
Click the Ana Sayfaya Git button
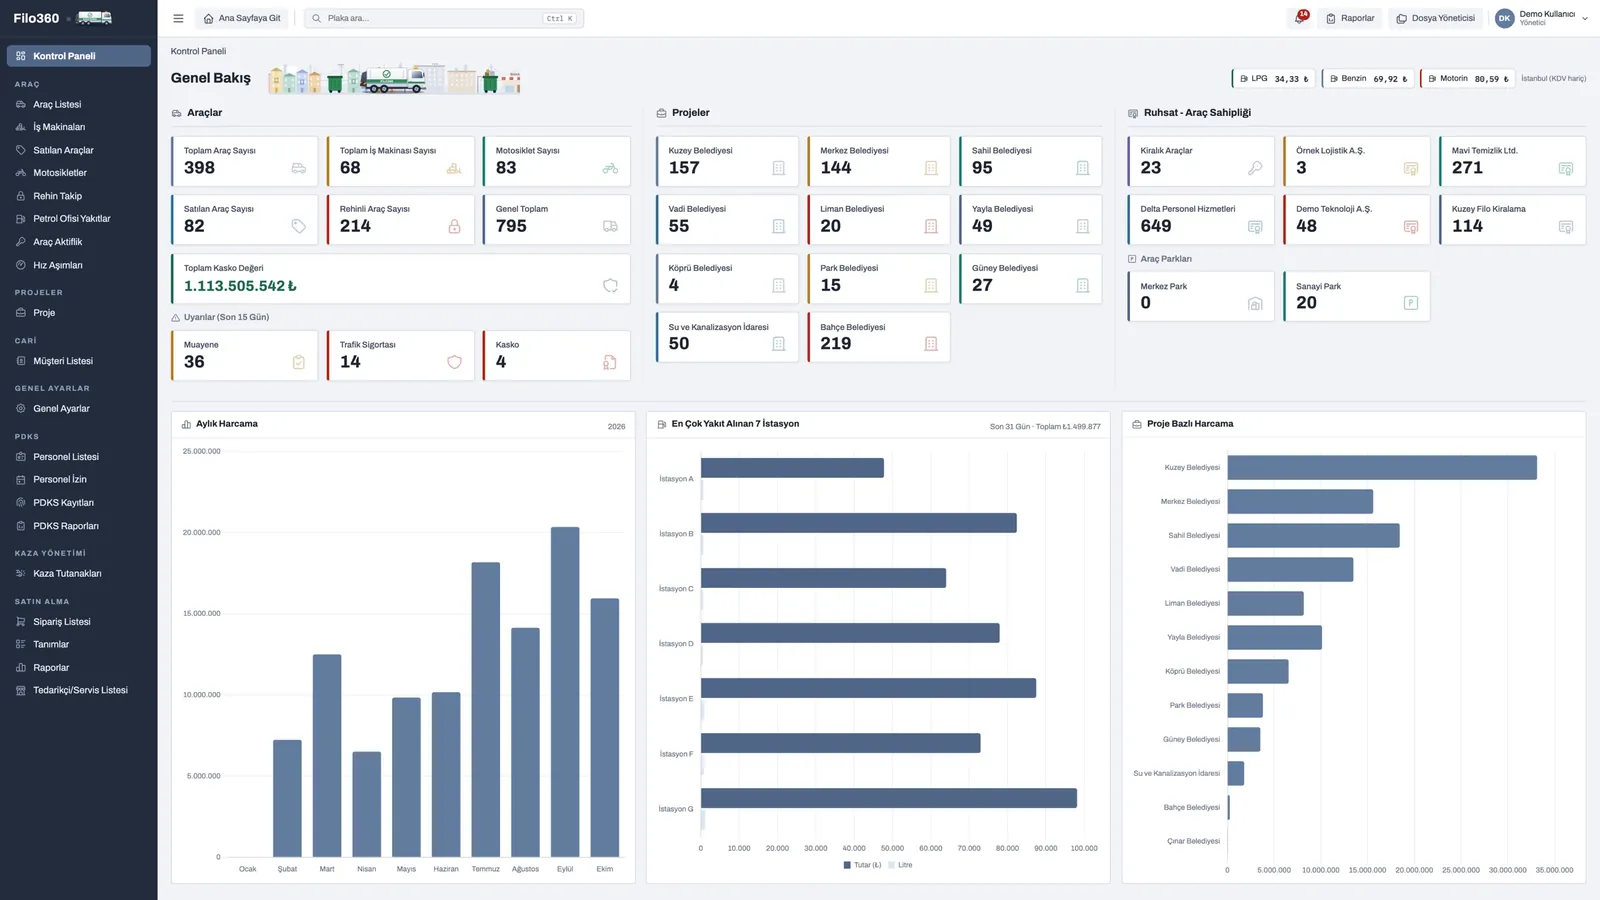click(242, 18)
